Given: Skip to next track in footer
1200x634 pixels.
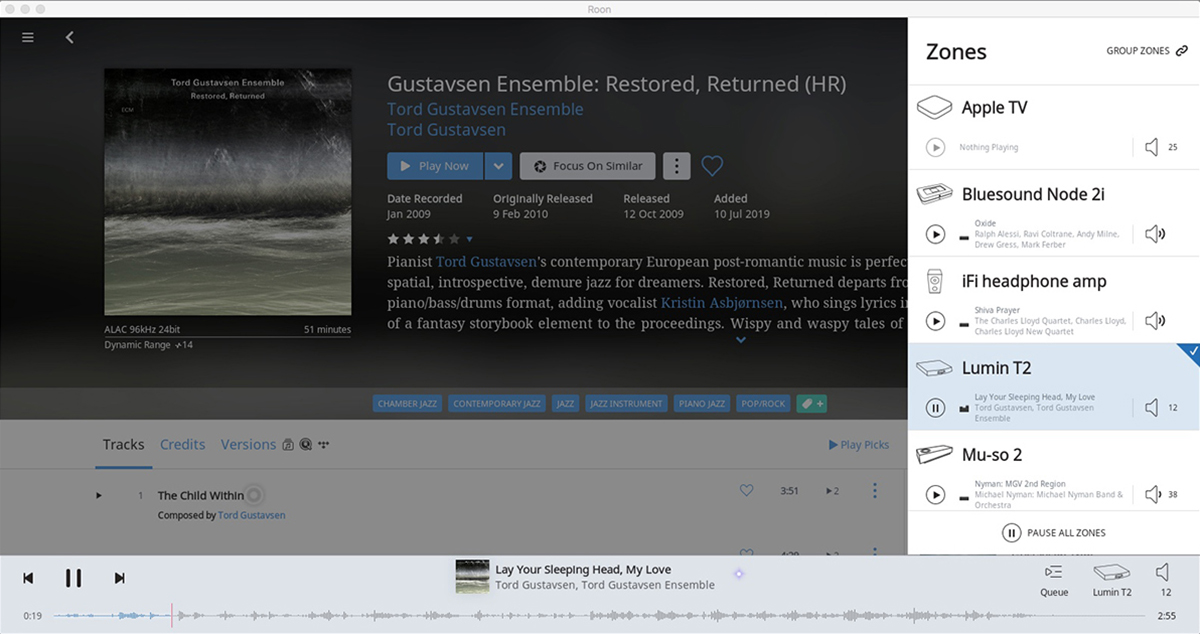Looking at the screenshot, I should (119, 578).
